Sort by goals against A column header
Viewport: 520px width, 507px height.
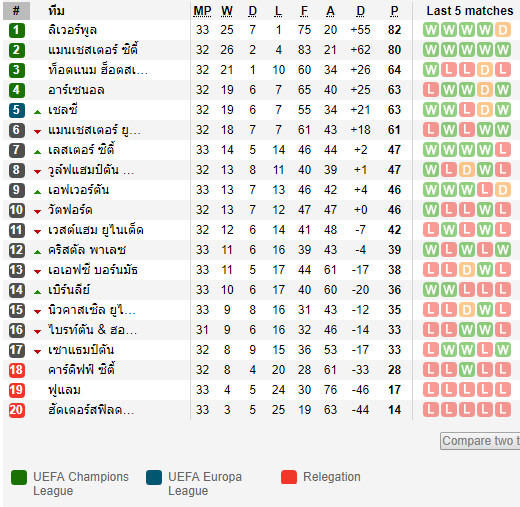click(330, 11)
